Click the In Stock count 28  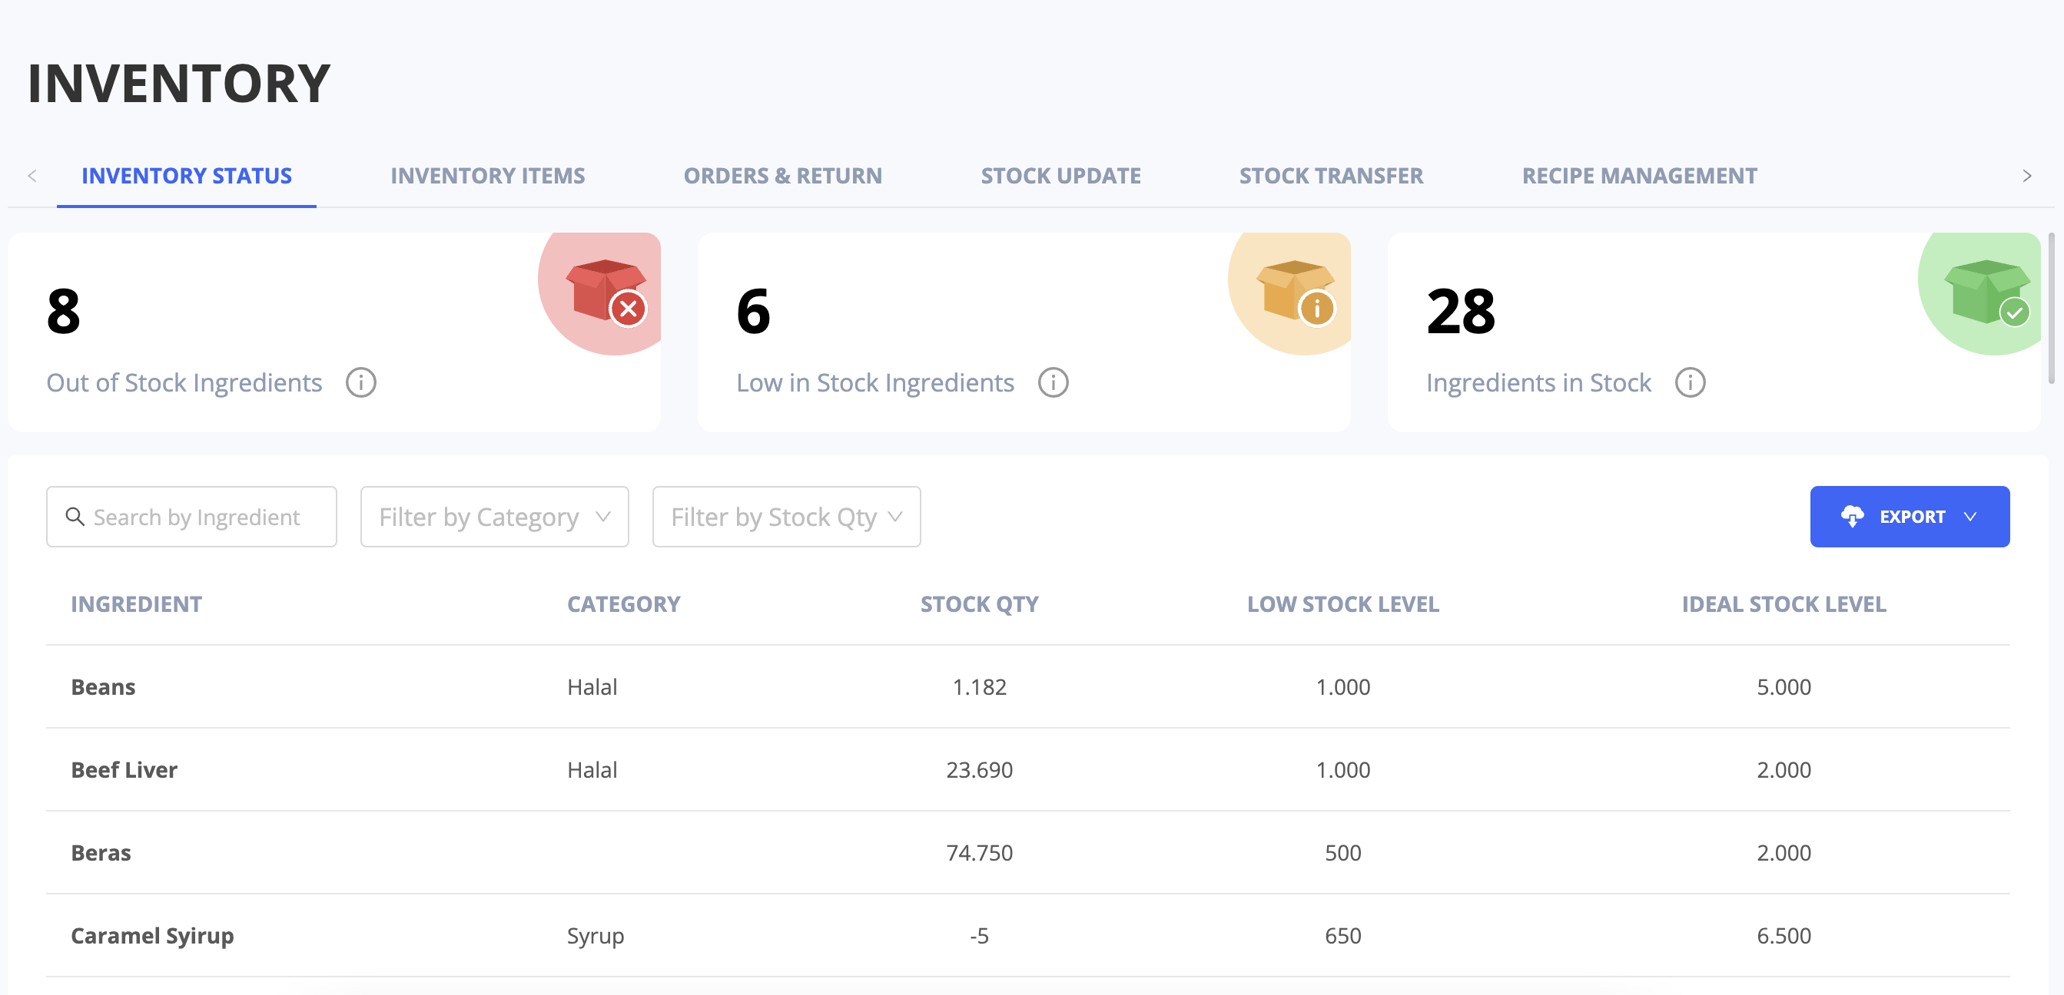(x=1460, y=311)
